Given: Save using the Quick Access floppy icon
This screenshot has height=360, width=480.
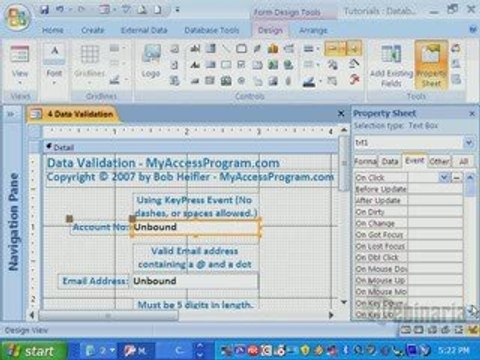Looking at the screenshot, I should [x=45, y=10].
